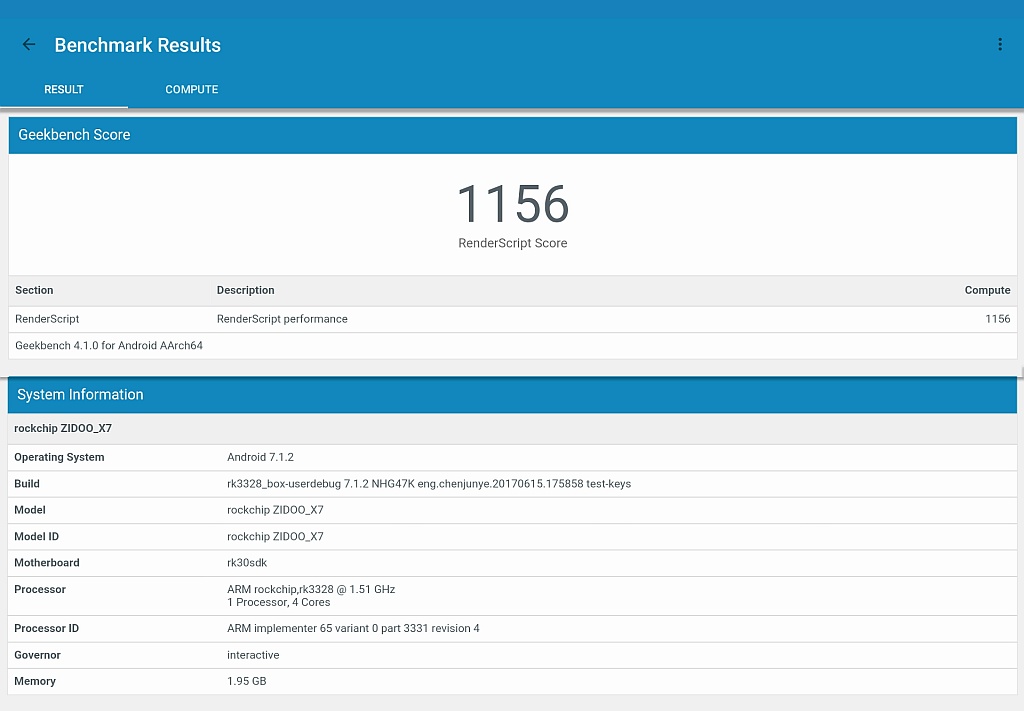The image size is (1024, 711).
Task: Select the rk30sdk motherboard value
Action: [x=247, y=563]
